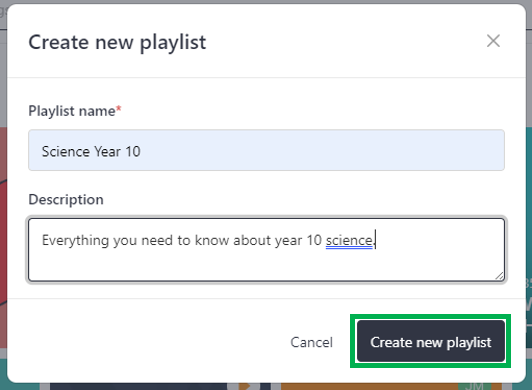Focus the Playlist name input field
Screen dimensions: 532x390
[x=266, y=150]
